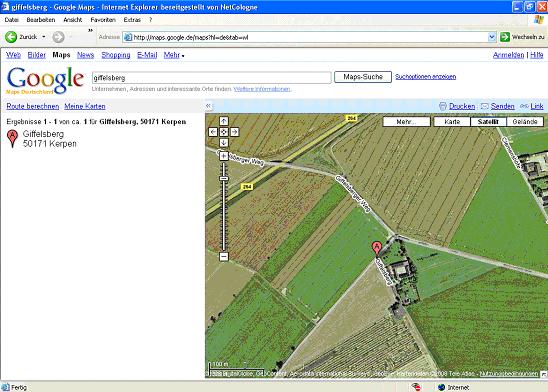548x392 pixels.
Task: Pan the map left with arrow
Action: (213, 132)
